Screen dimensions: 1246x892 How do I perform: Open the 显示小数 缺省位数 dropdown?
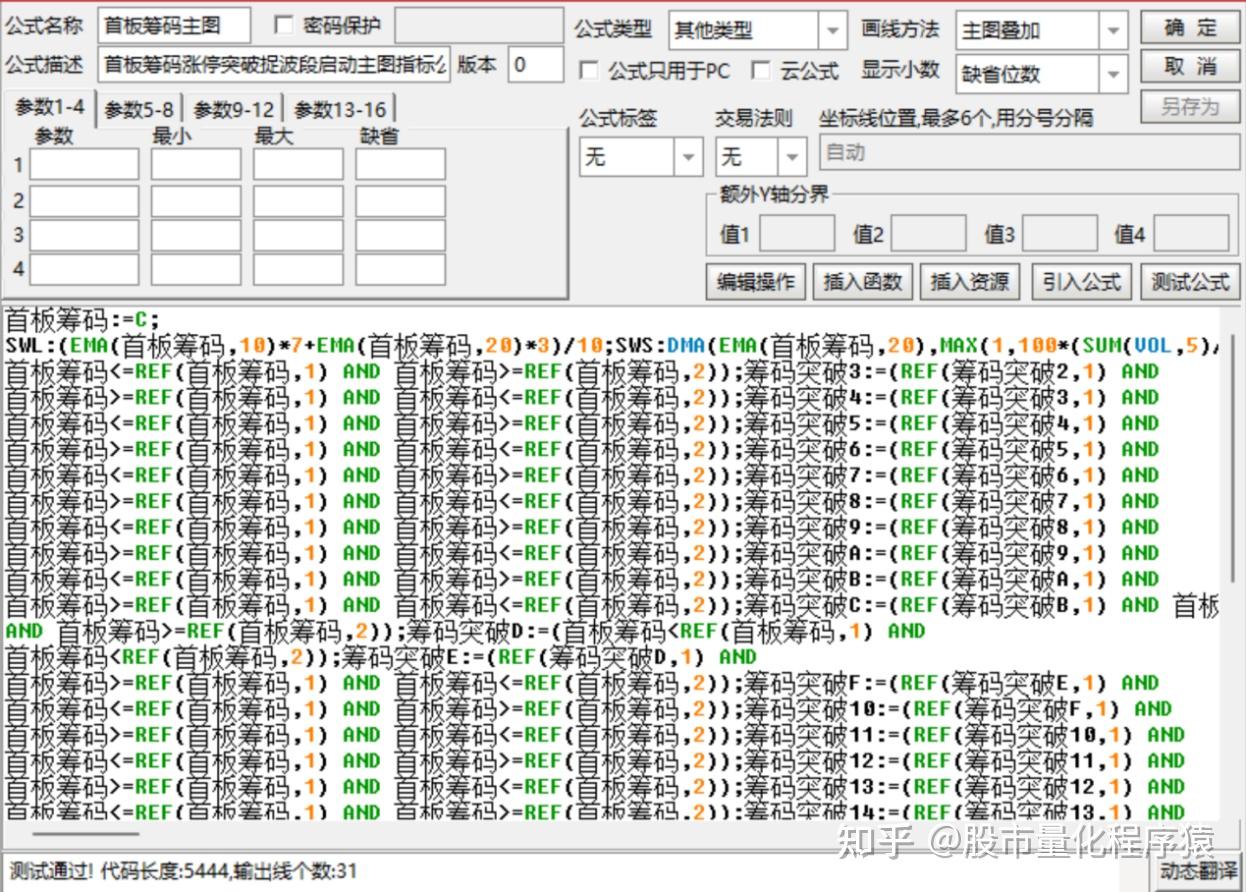tap(1114, 73)
